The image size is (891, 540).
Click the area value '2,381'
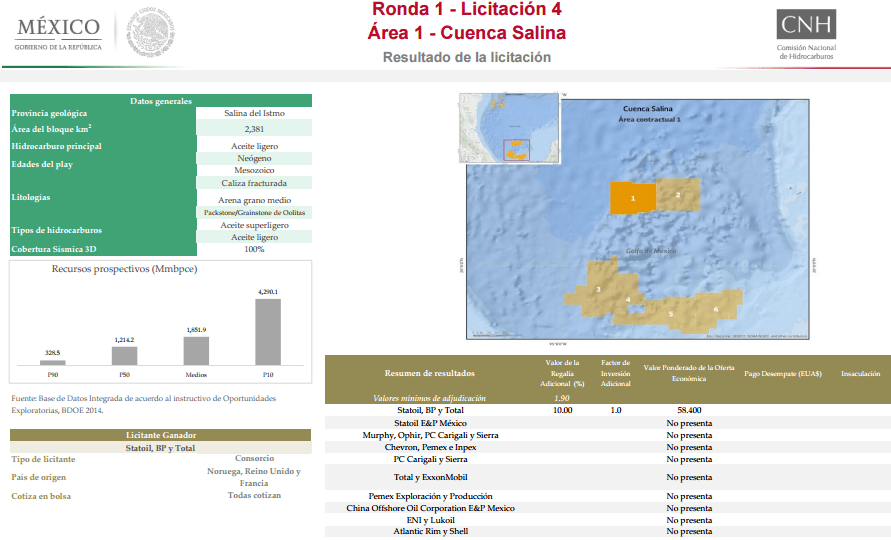[254, 129]
